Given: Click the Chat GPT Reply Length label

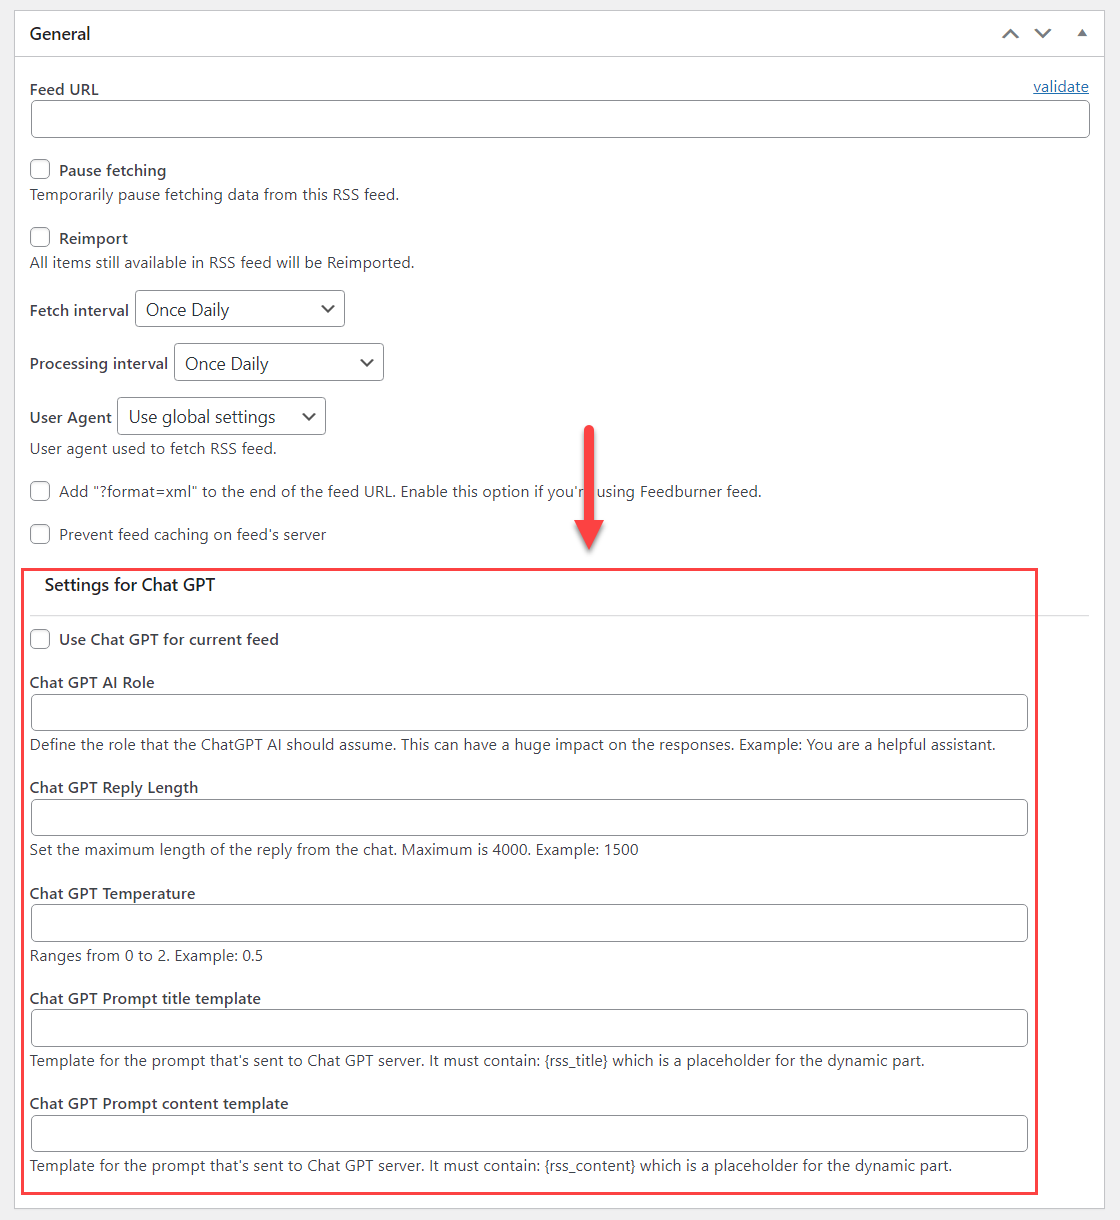Looking at the screenshot, I should pyautogui.click(x=114, y=787).
